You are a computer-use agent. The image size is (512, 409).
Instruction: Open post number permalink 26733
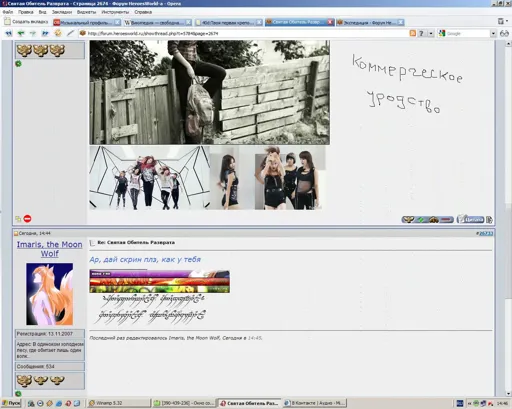486,233
